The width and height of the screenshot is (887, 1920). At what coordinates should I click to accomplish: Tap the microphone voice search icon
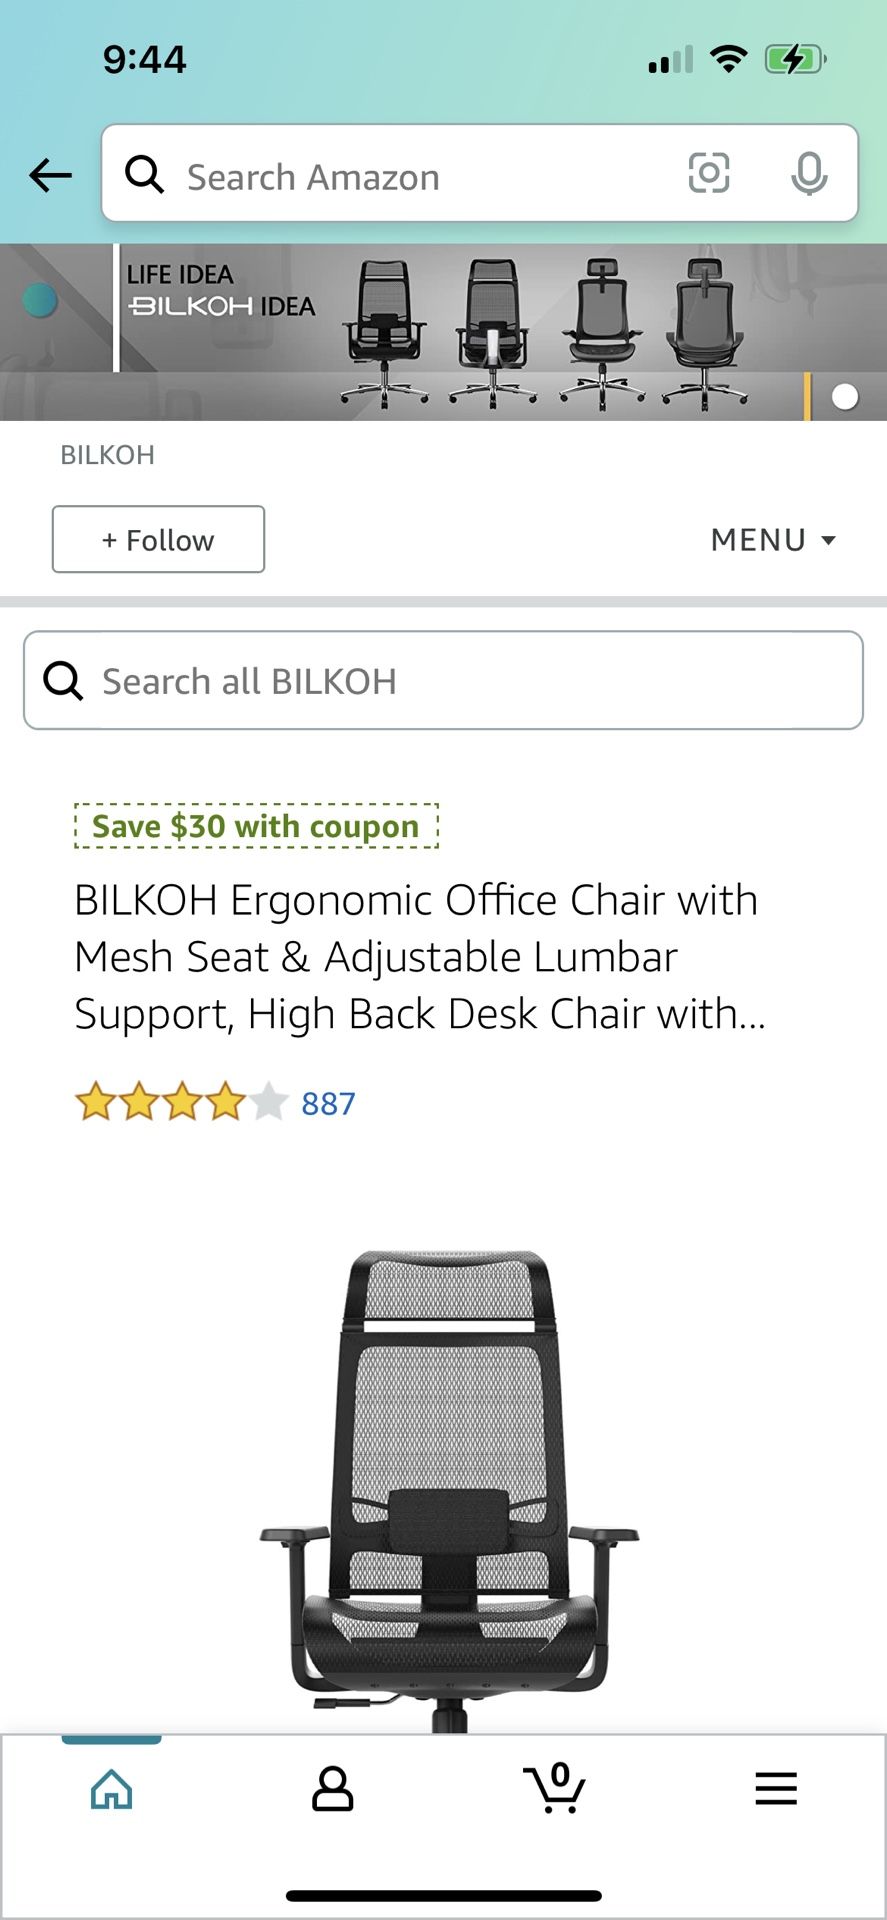(x=809, y=174)
